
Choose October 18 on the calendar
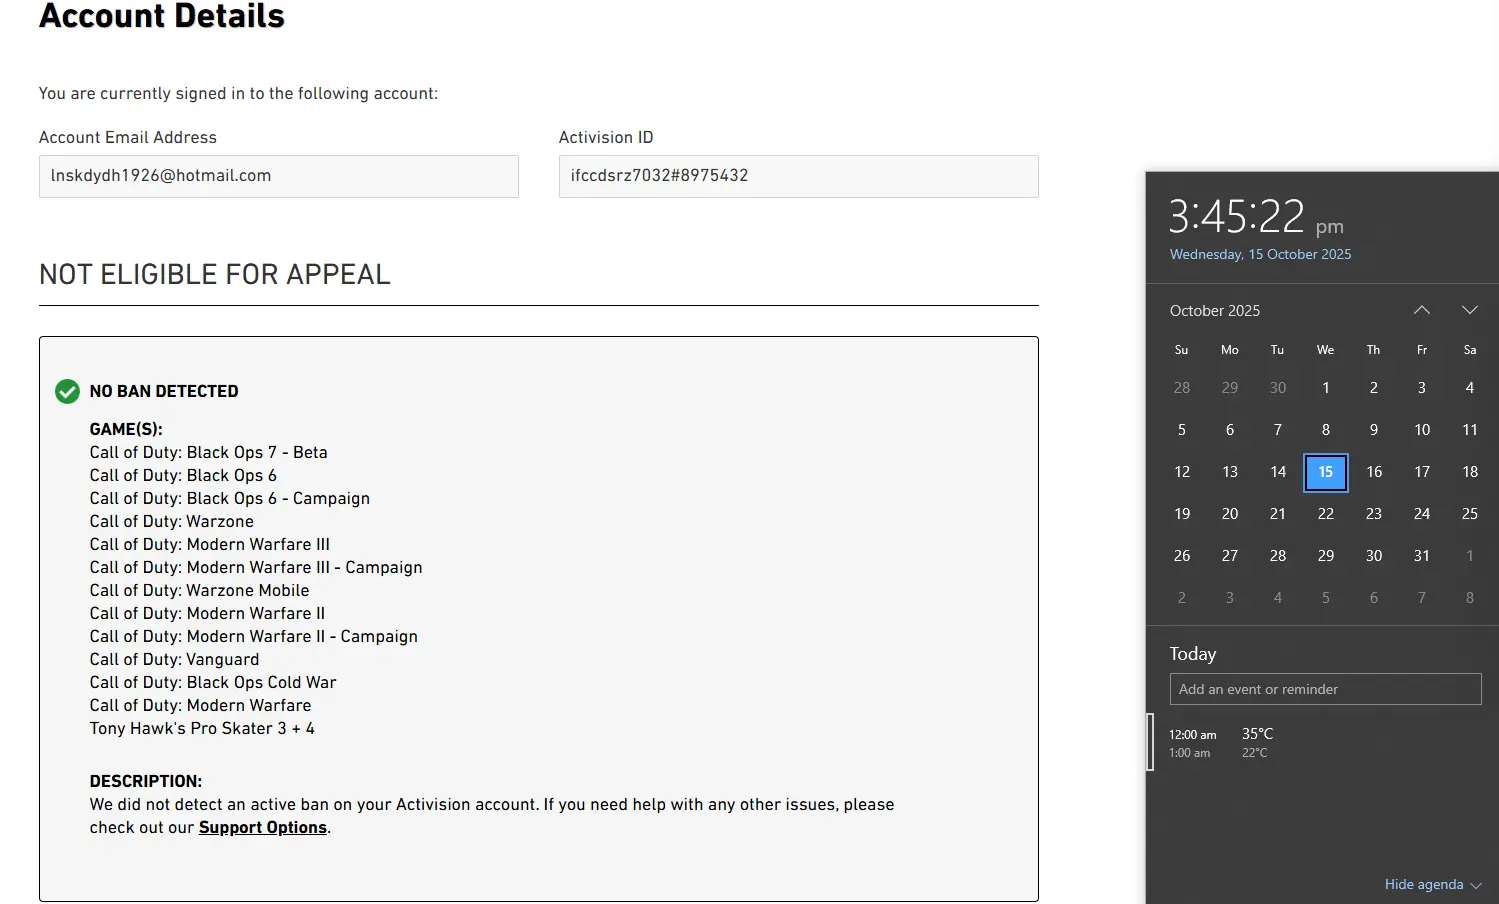tap(1470, 472)
